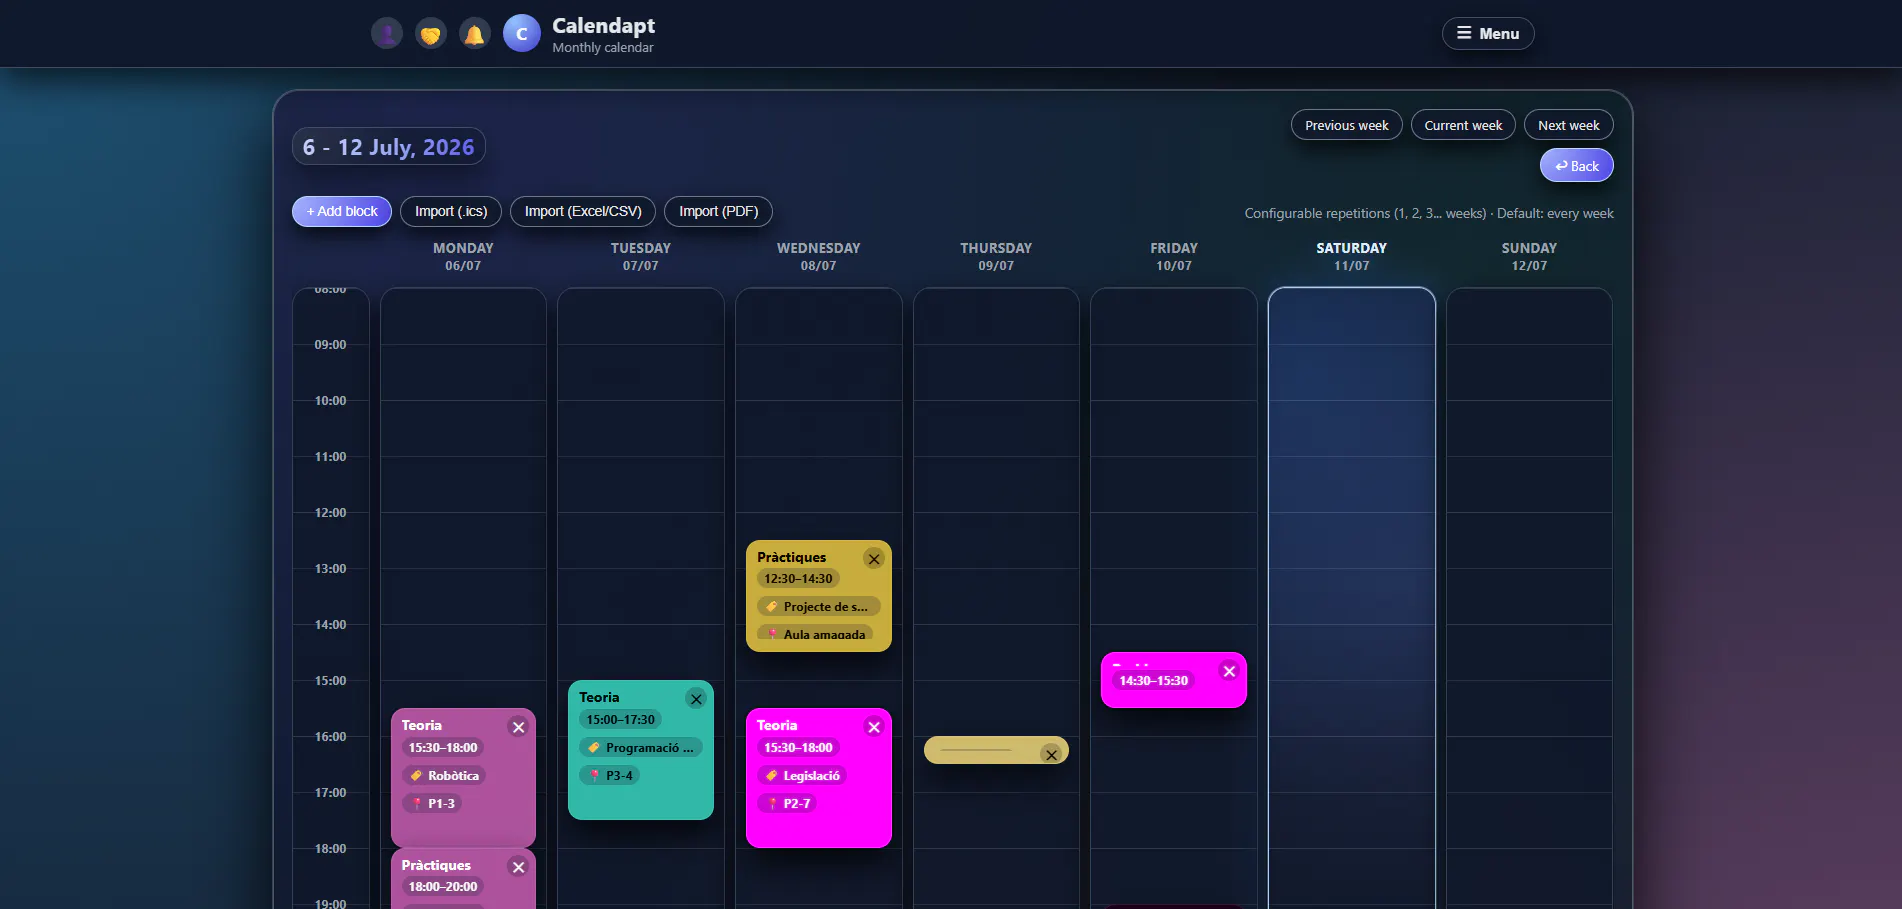
Task: Import an .ics calendar file
Action: 451,211
